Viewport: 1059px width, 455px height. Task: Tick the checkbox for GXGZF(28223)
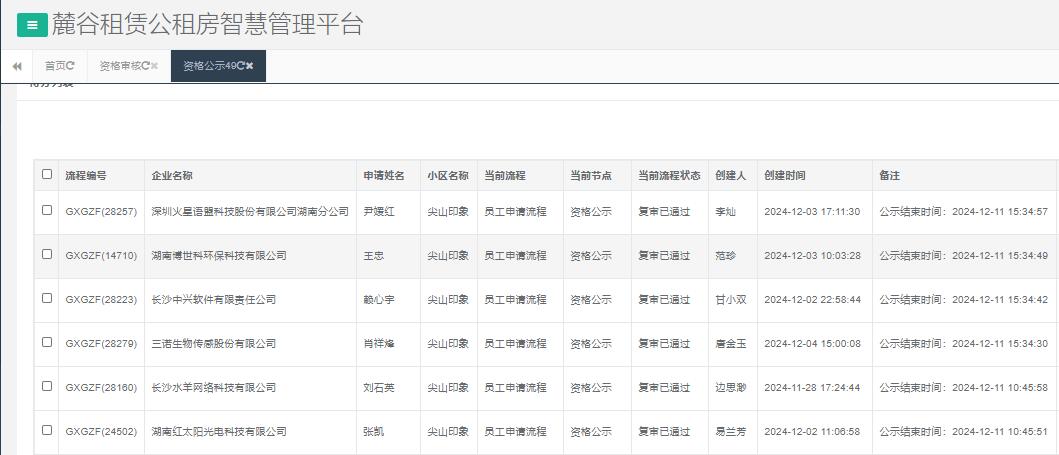pos(47,298)
